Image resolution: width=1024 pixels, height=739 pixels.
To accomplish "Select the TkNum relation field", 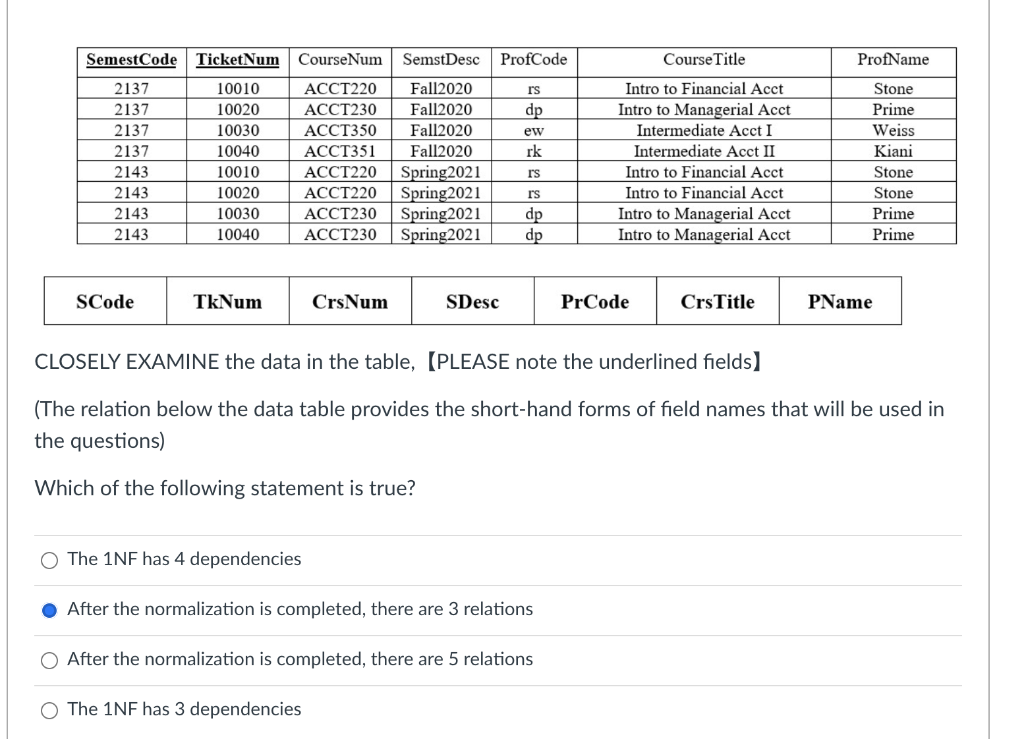I will [x=227, y=300].
